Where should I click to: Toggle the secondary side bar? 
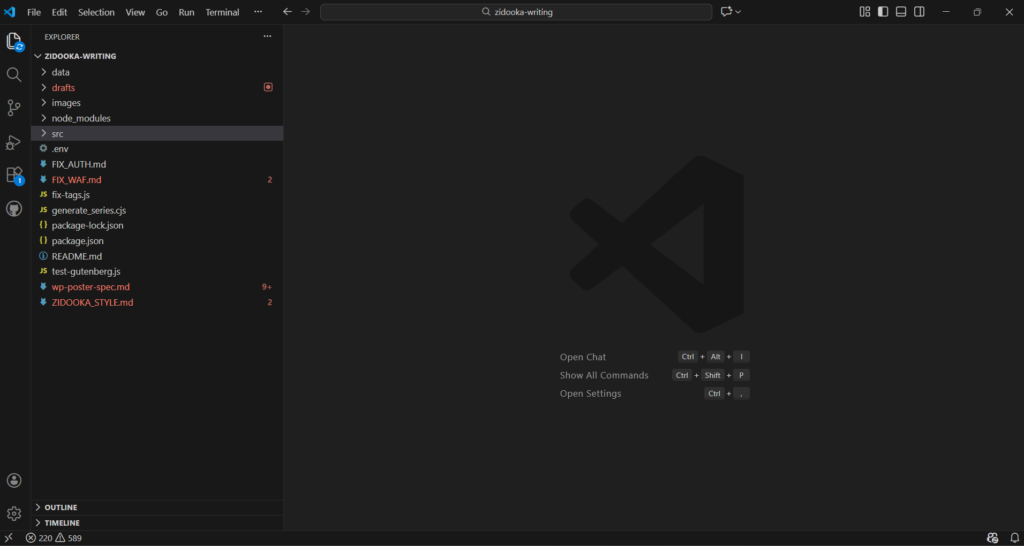click(x=919, y=12)
